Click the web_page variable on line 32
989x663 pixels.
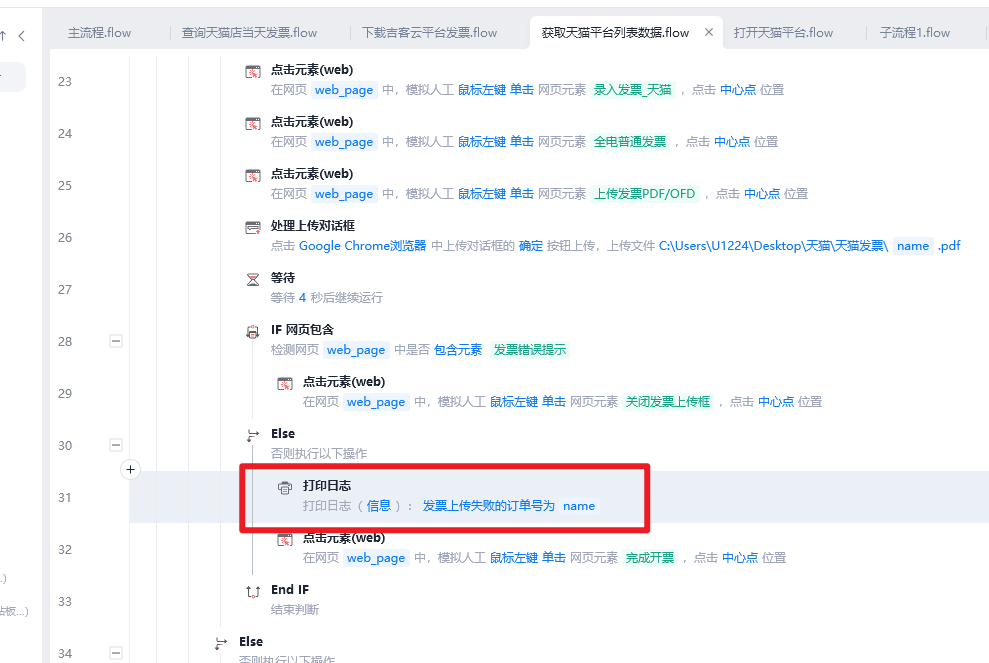tap(376, 558)
